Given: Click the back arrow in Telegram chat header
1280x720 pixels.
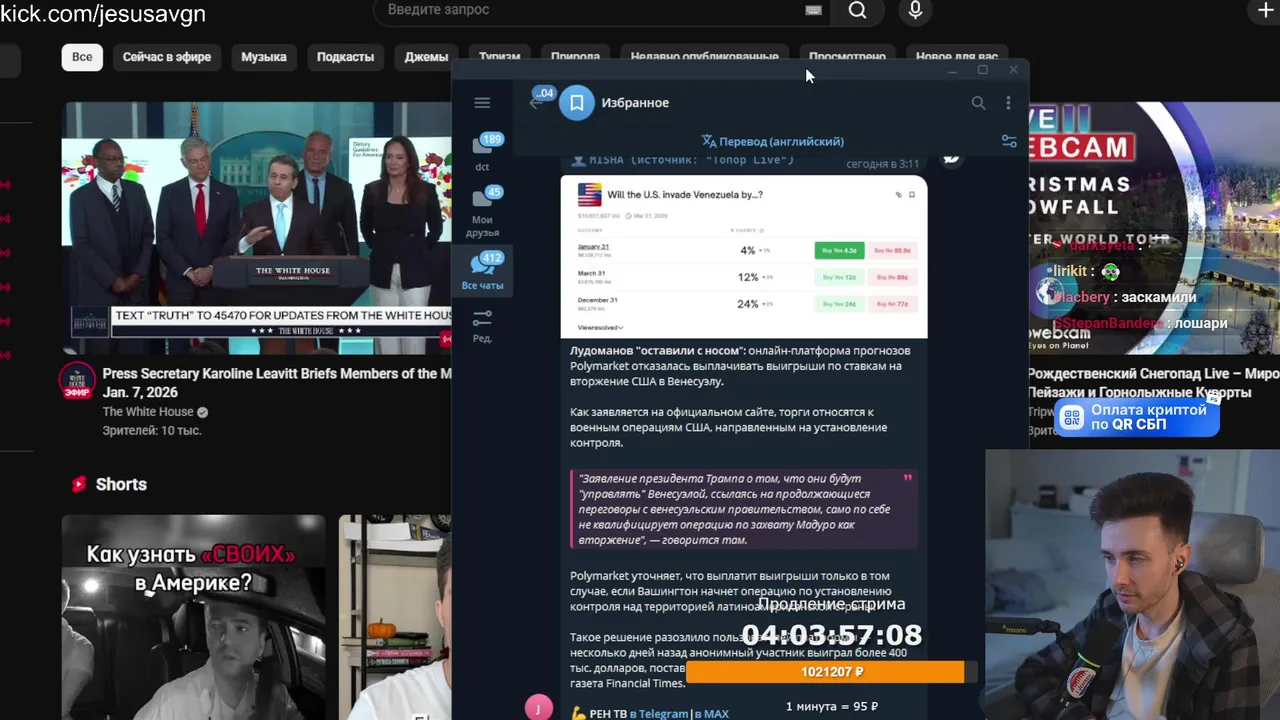Looking at the screenshot, I should pyautogui.click(x=536, y=103).
